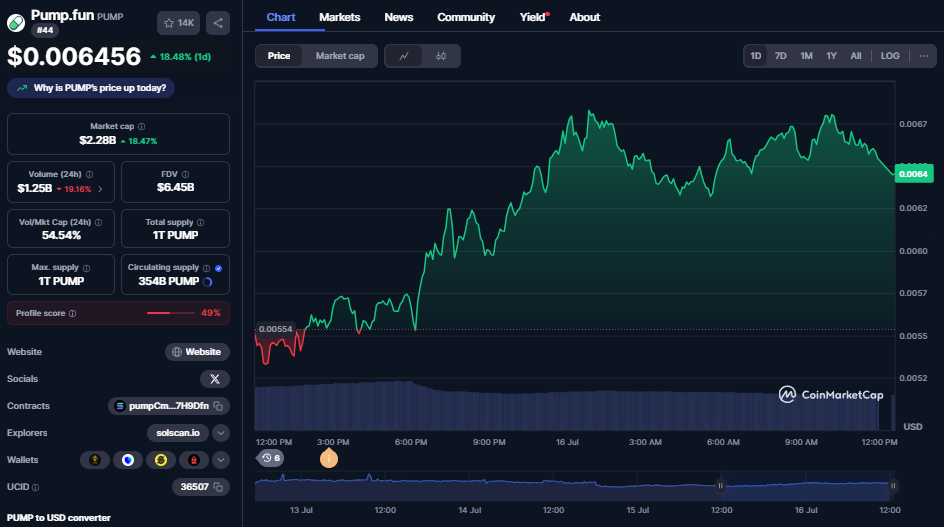Switch chart to line view icon
The image size is (944, 527).
tap(404, 56)
